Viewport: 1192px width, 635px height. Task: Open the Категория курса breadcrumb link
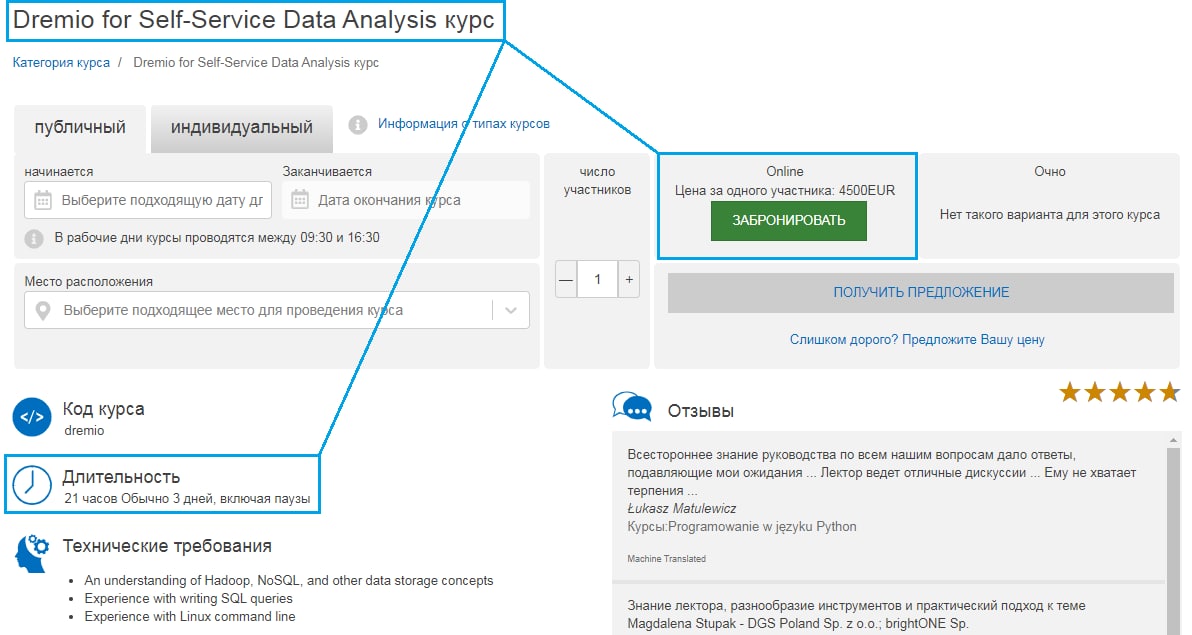pyautogui.click(x=61, y=62)
